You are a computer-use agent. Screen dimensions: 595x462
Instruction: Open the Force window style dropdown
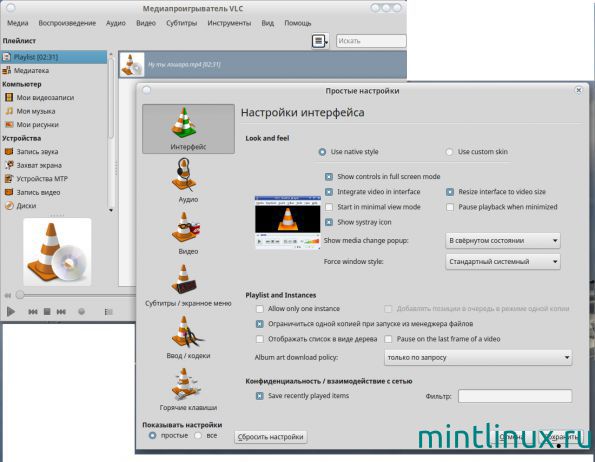(x=503, y=262)
